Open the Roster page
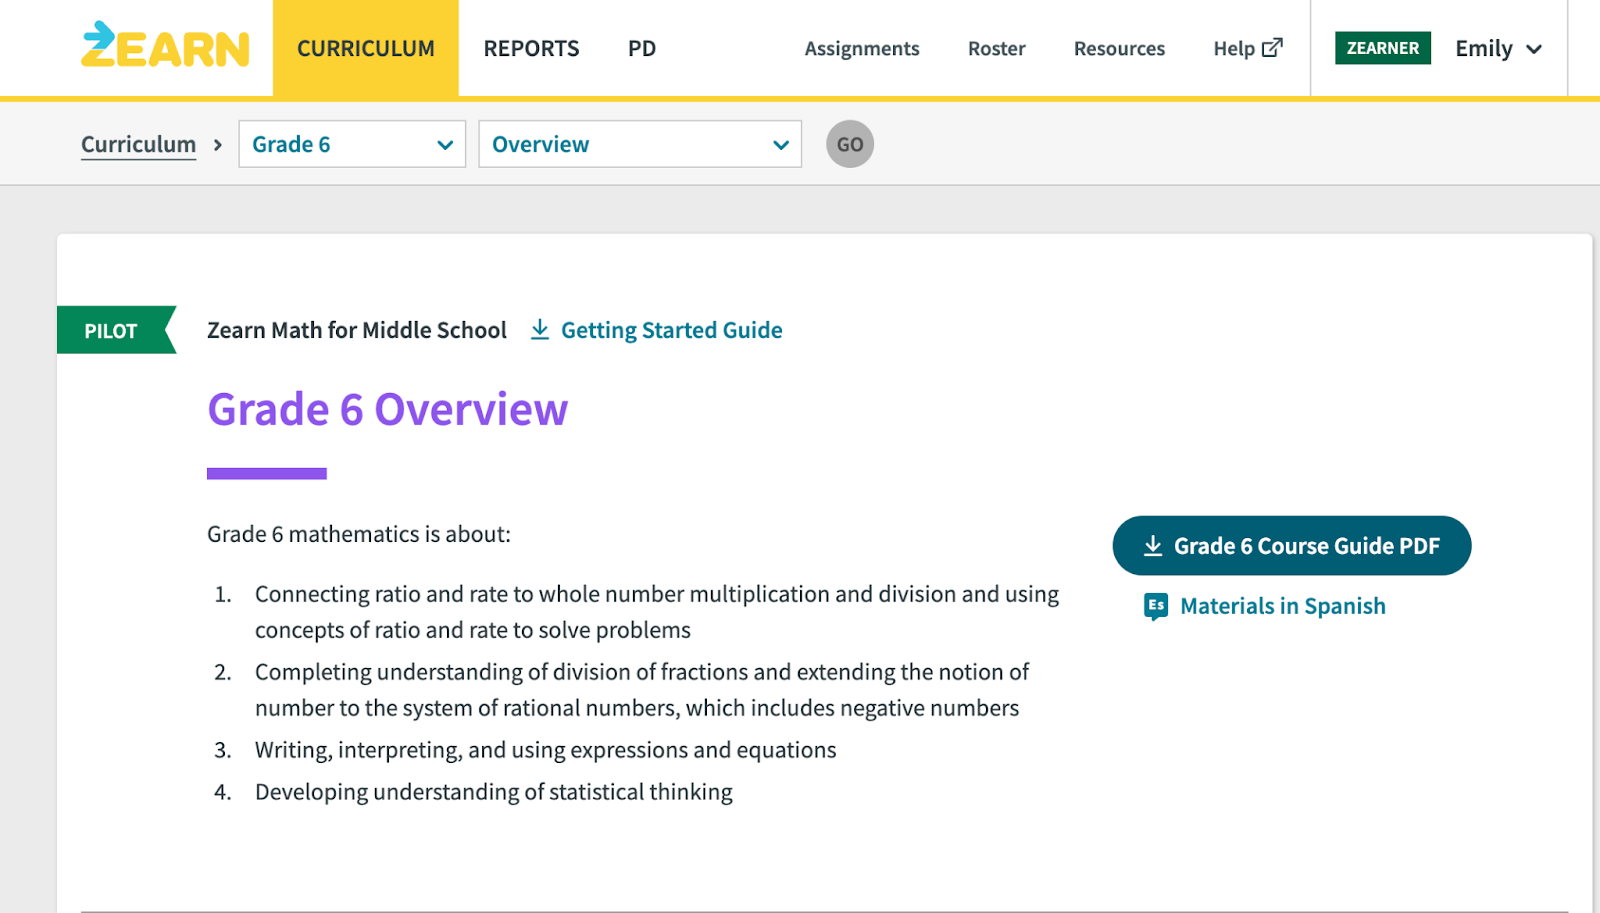This screenshot has width=1600, height=913. coord(997,48)
